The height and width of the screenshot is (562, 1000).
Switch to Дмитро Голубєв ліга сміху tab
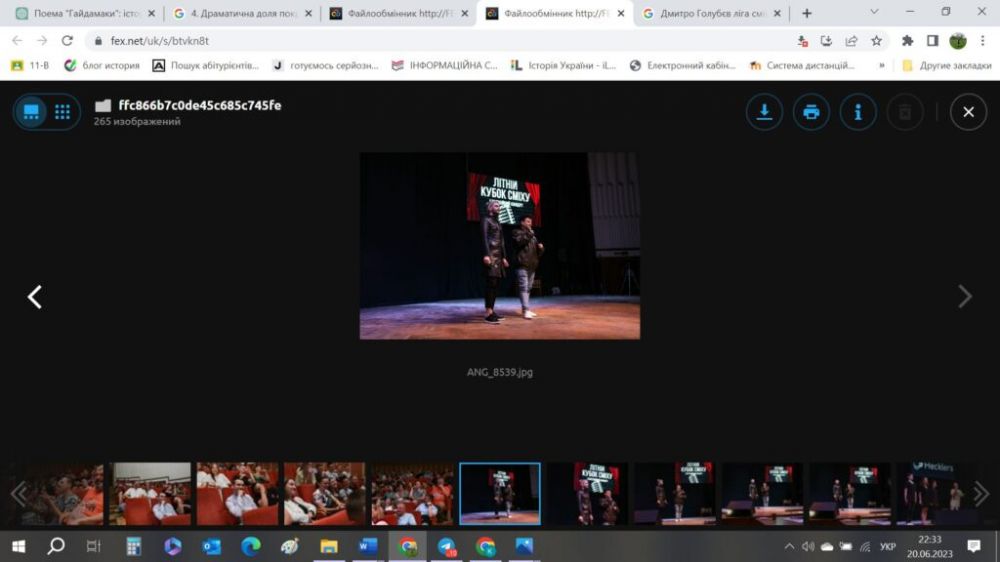pyautogui.click(x=706, y=14)
